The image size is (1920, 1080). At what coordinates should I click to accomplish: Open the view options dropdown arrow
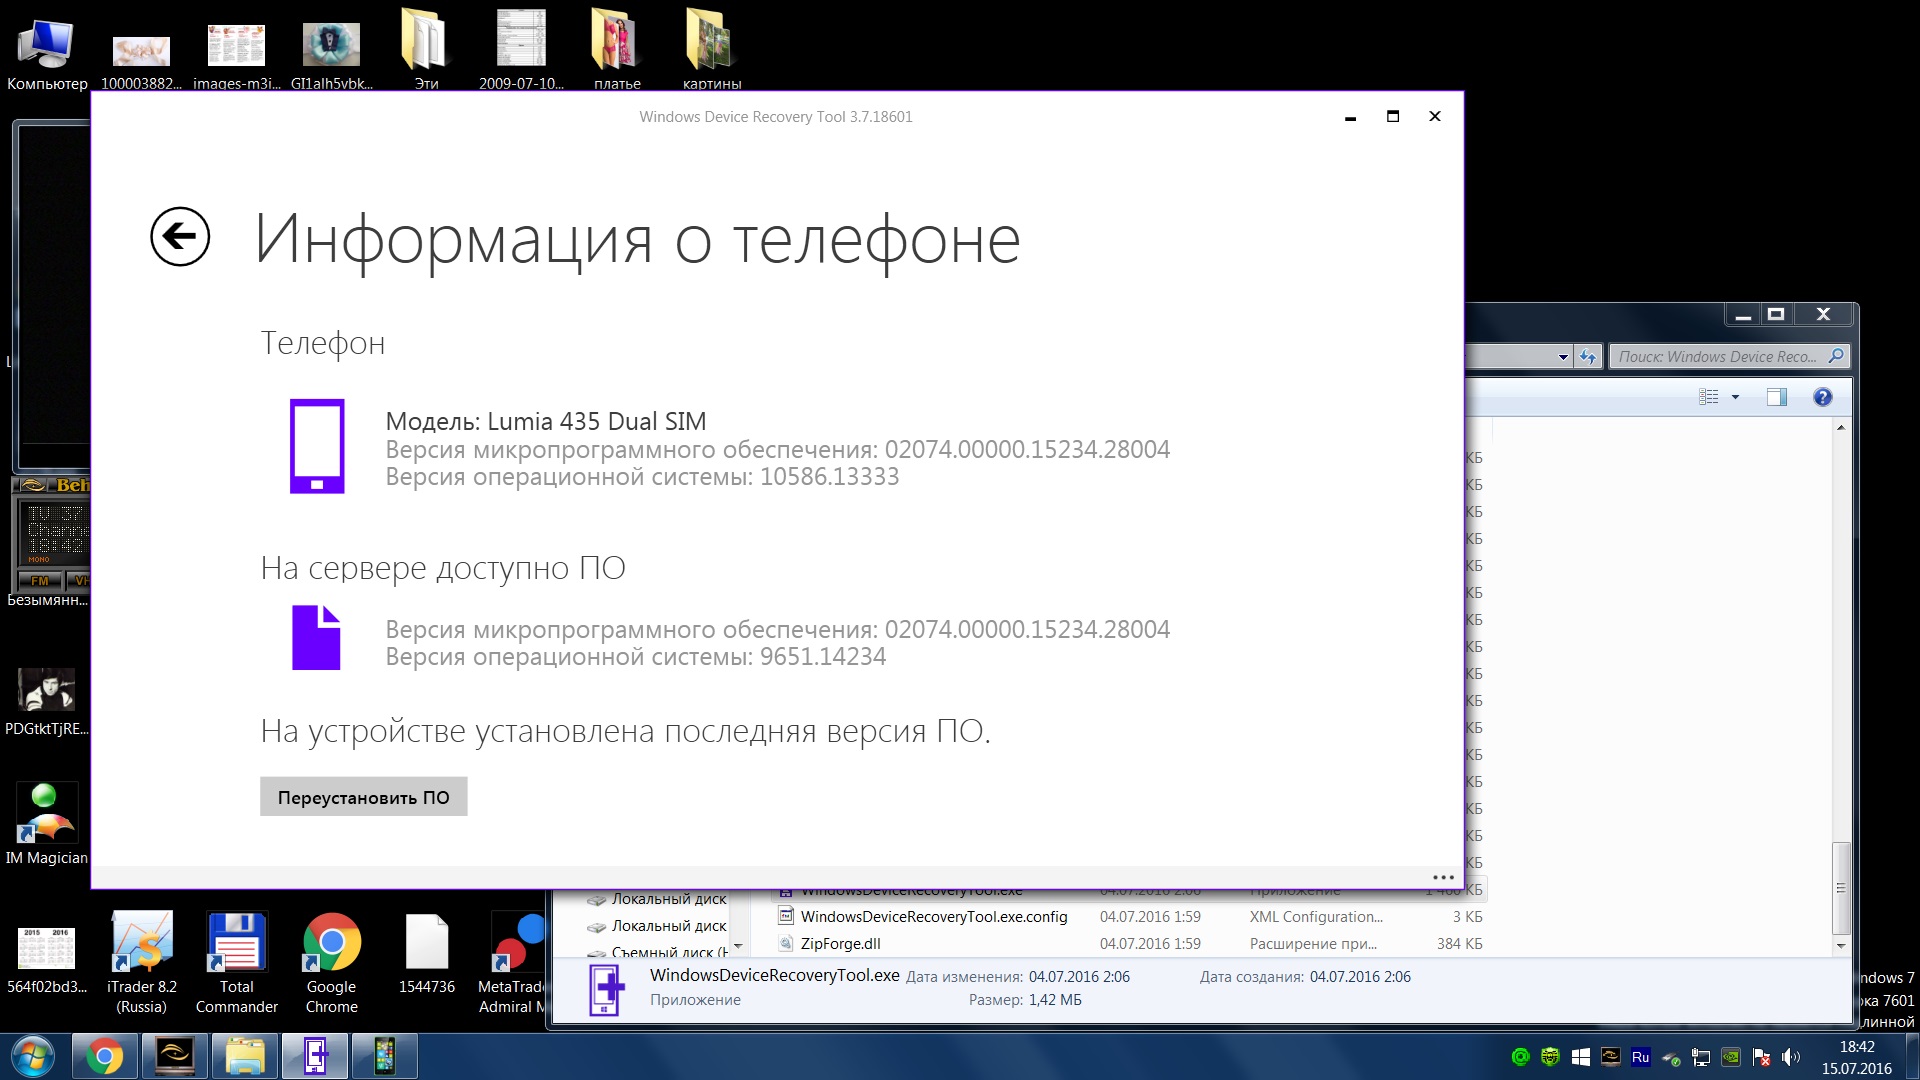[1735, 397]
